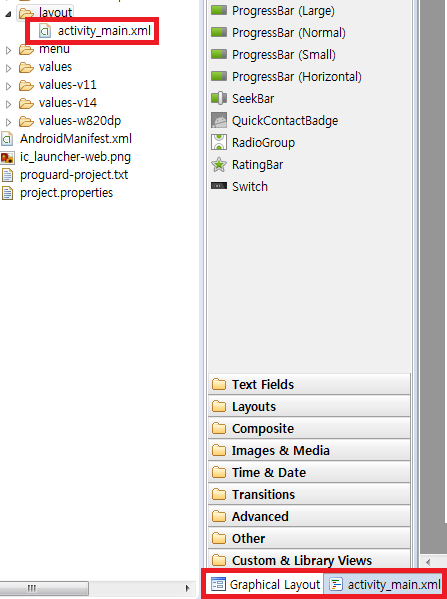Select the values-v14 folder icon
The image size is (447, 599).
point(26,103)
